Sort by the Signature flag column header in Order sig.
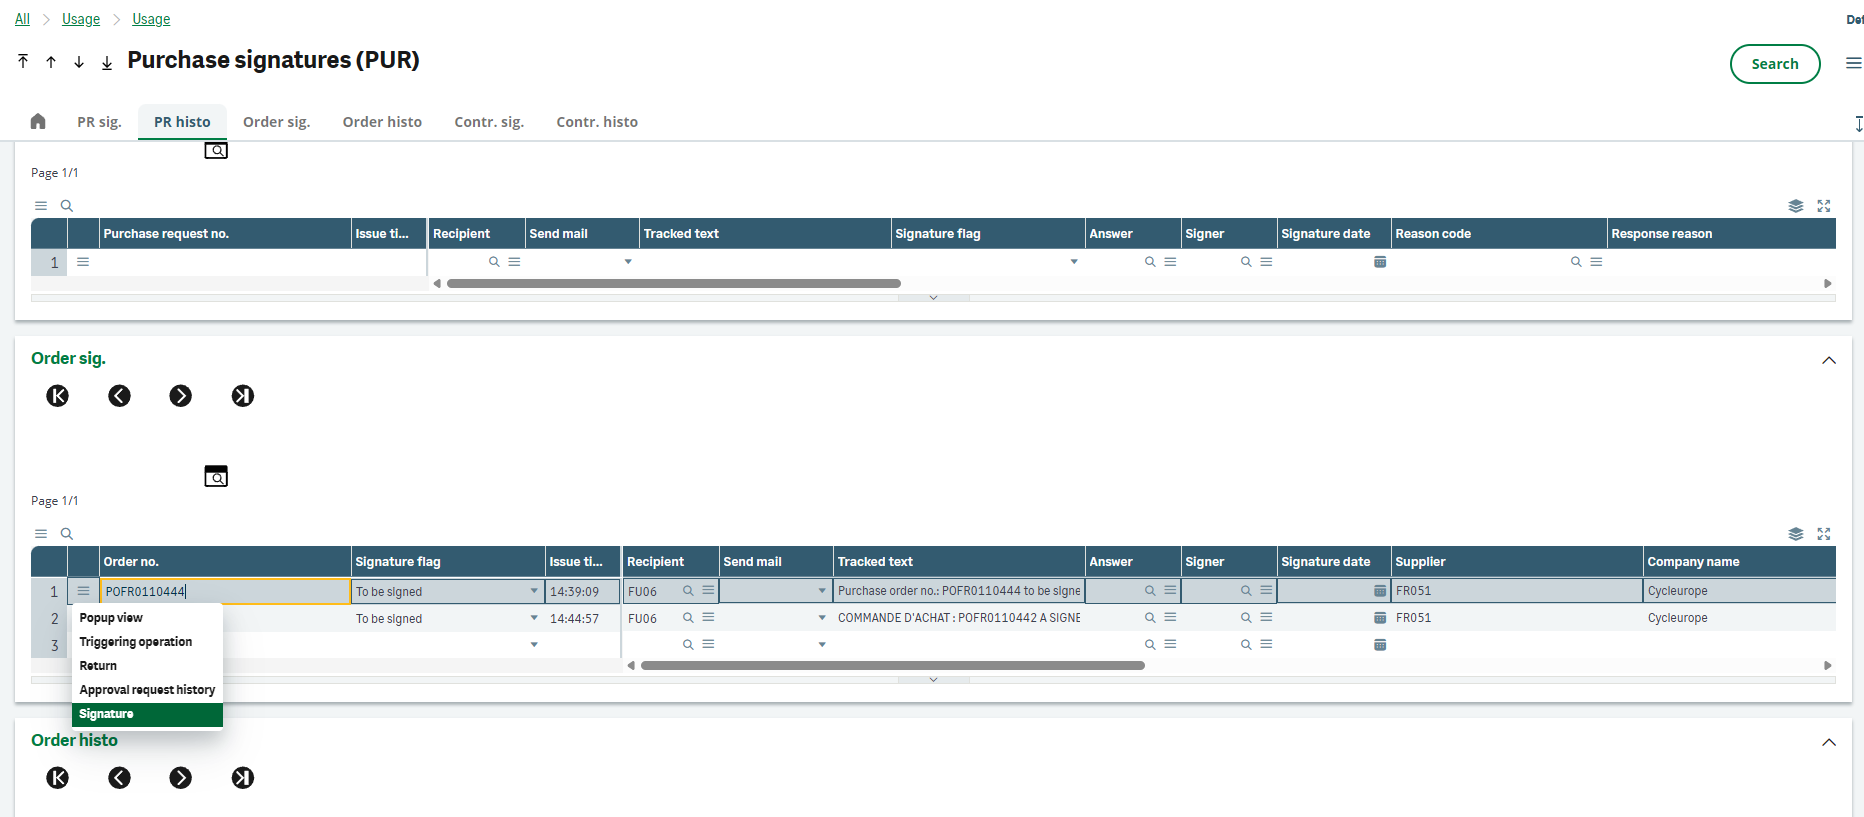The height and width of the screenshot is (817, 1864). click(x=448, y=562)
